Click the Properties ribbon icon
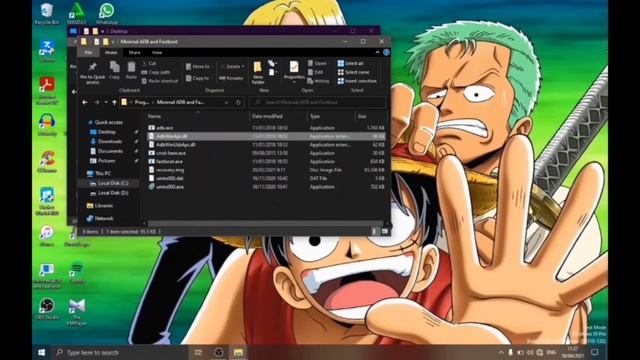 (294, 71)
